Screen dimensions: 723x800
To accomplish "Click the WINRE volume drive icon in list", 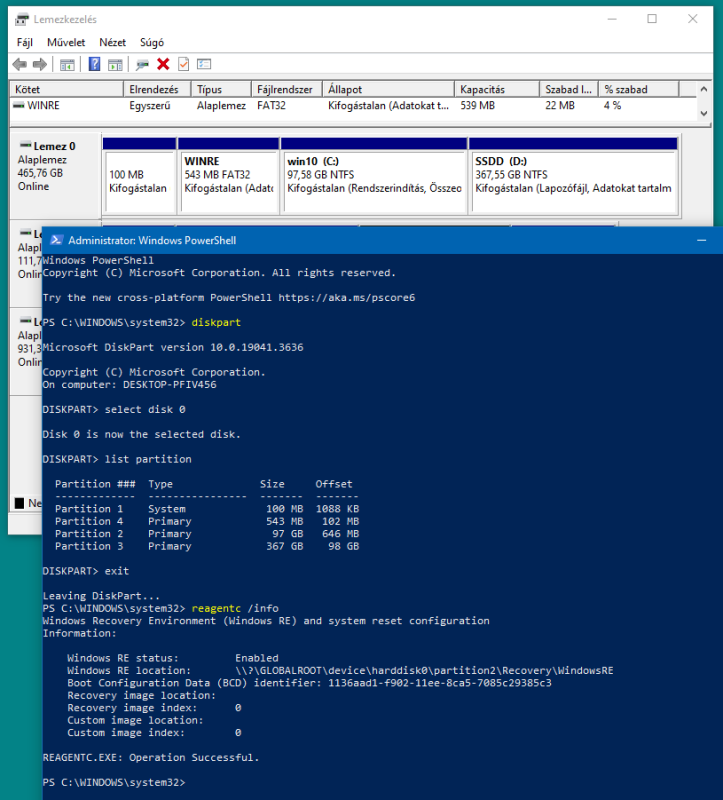I will pos(19,106).
